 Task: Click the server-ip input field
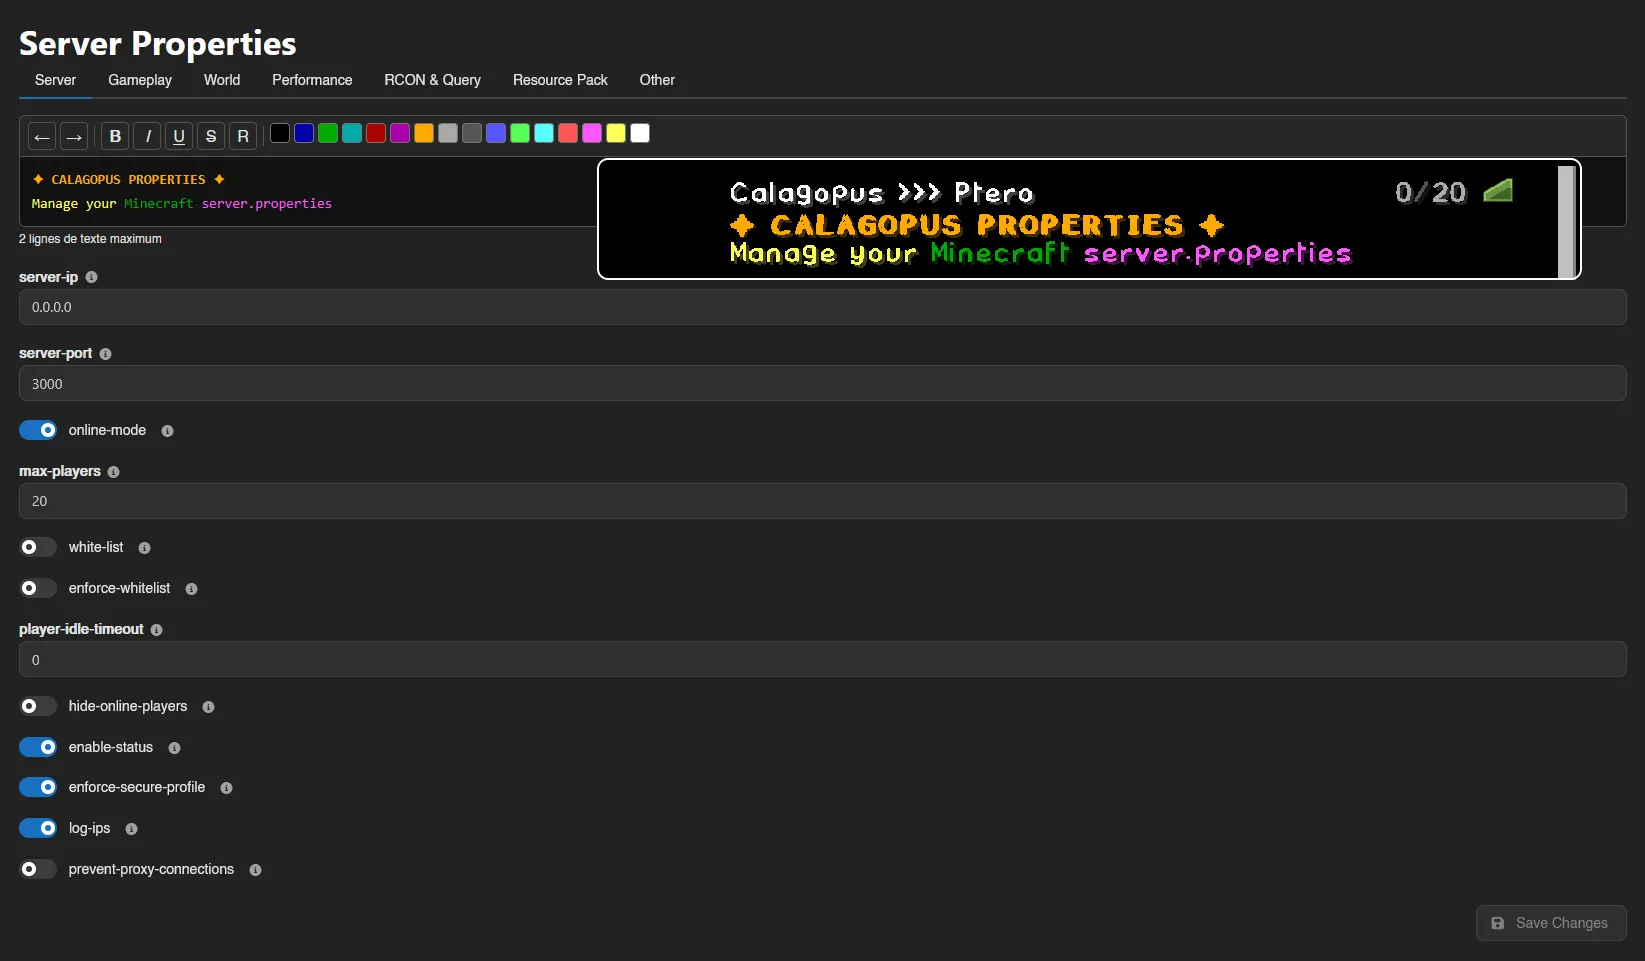point(822,307)
